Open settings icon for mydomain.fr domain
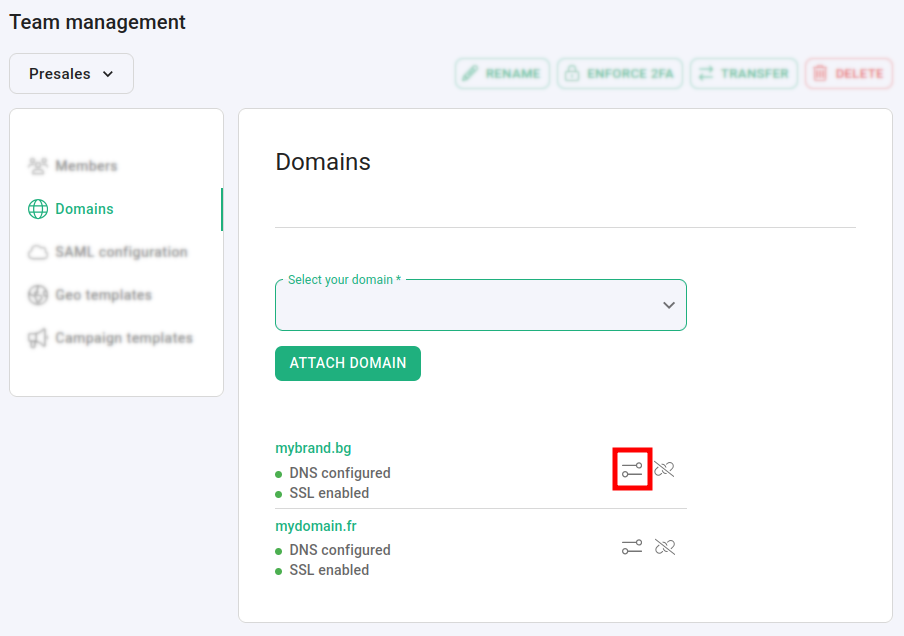This screenshot has width=904, height=636. click(632, 547)
